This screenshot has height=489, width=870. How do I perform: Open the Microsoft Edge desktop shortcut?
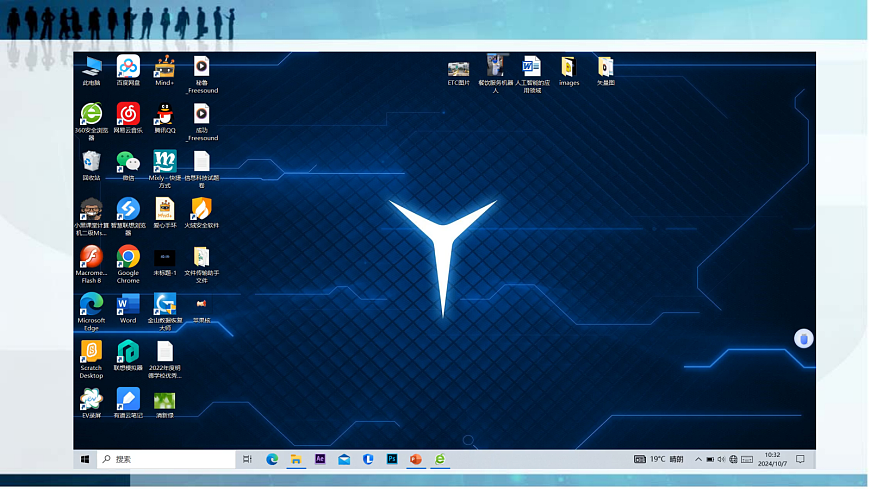[91, 305]
